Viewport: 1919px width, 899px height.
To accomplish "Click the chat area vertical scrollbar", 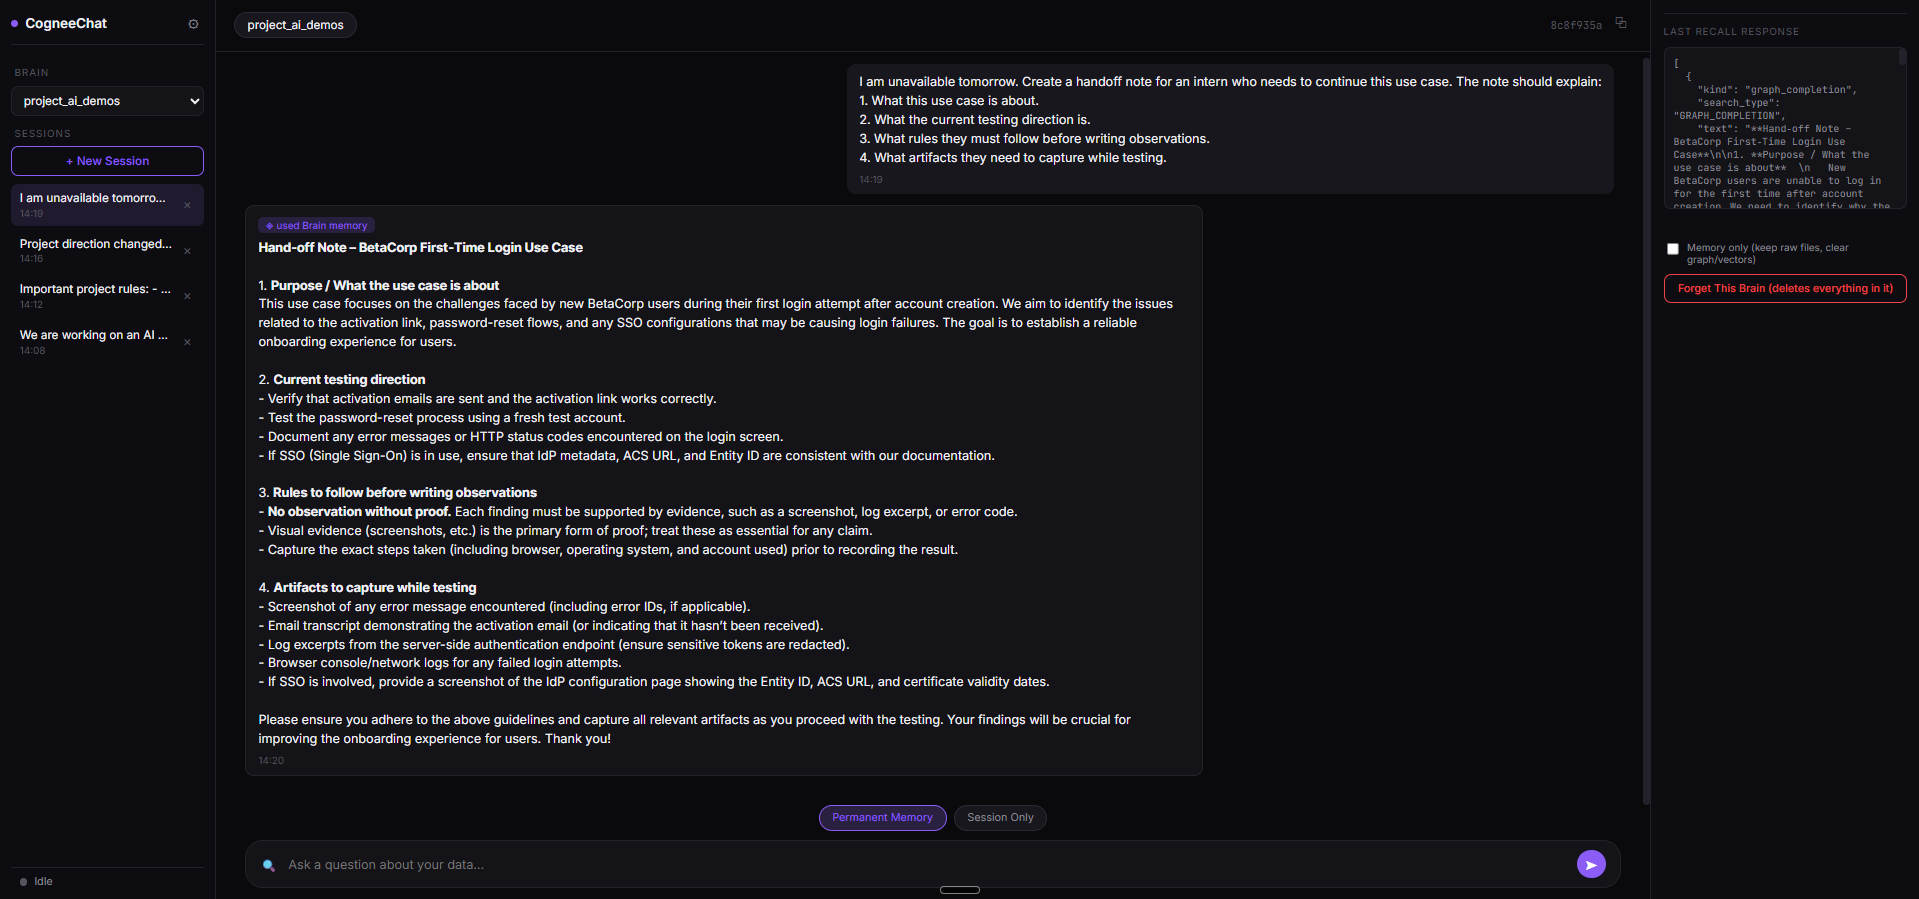I will [x=1646, y=430].
